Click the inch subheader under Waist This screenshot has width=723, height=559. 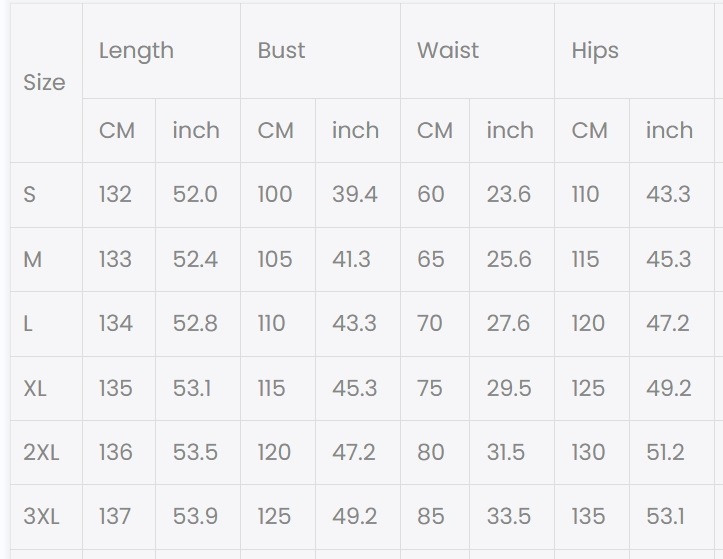pyautogui.click(x=510, y=131)
